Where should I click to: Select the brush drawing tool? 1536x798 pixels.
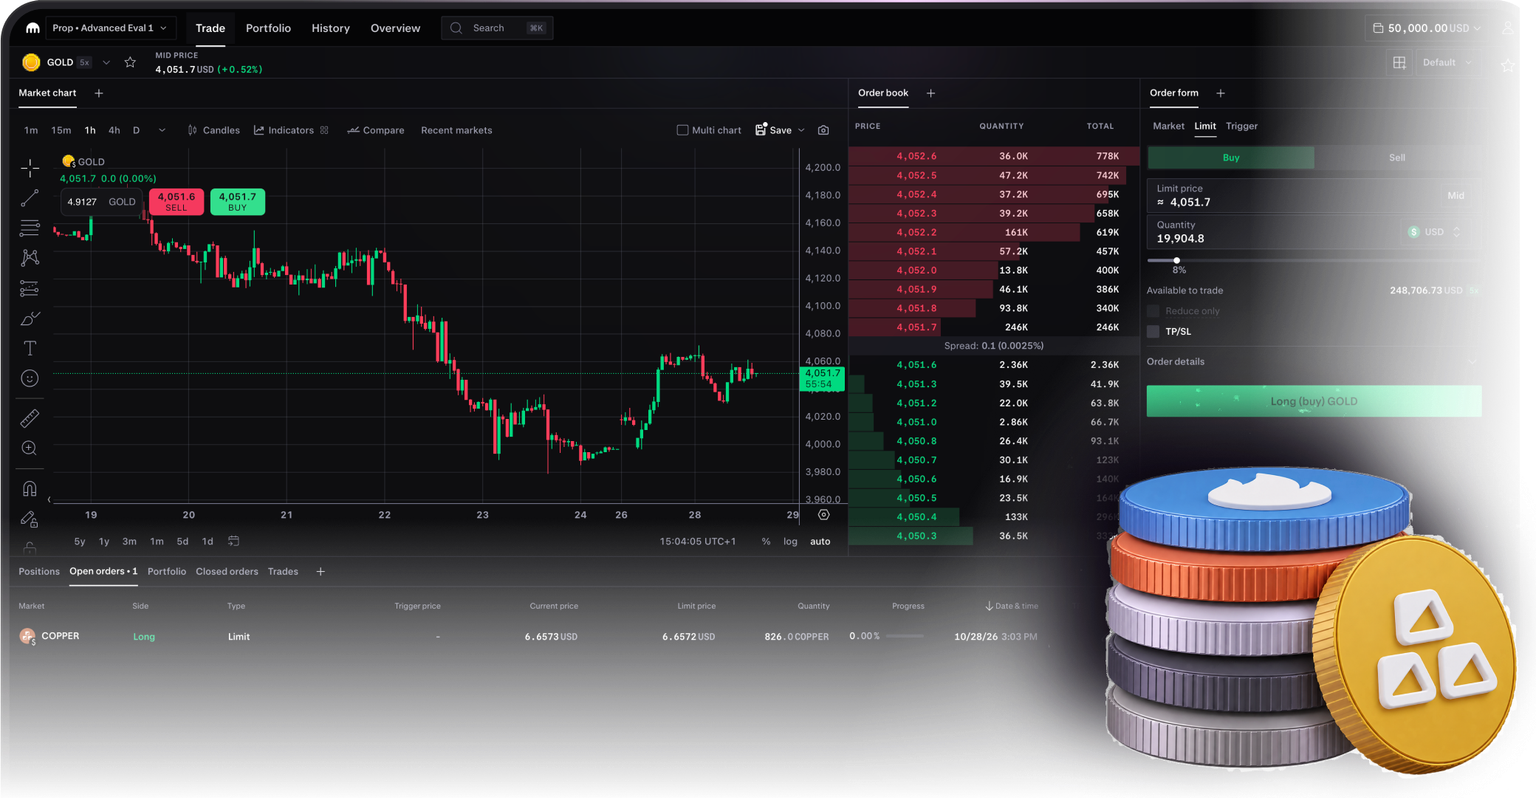(30, 318)
